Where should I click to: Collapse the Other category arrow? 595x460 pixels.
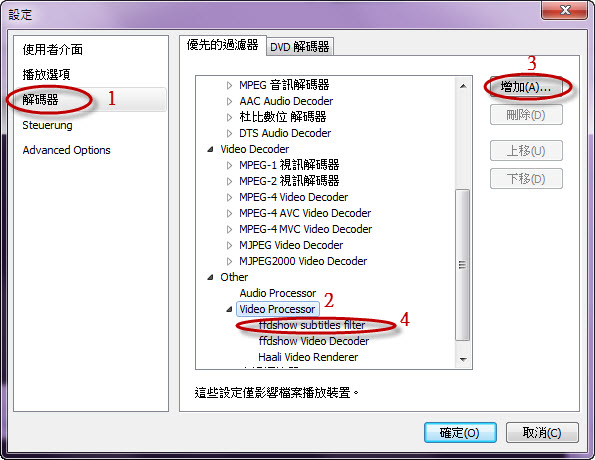tap(210, 277)
